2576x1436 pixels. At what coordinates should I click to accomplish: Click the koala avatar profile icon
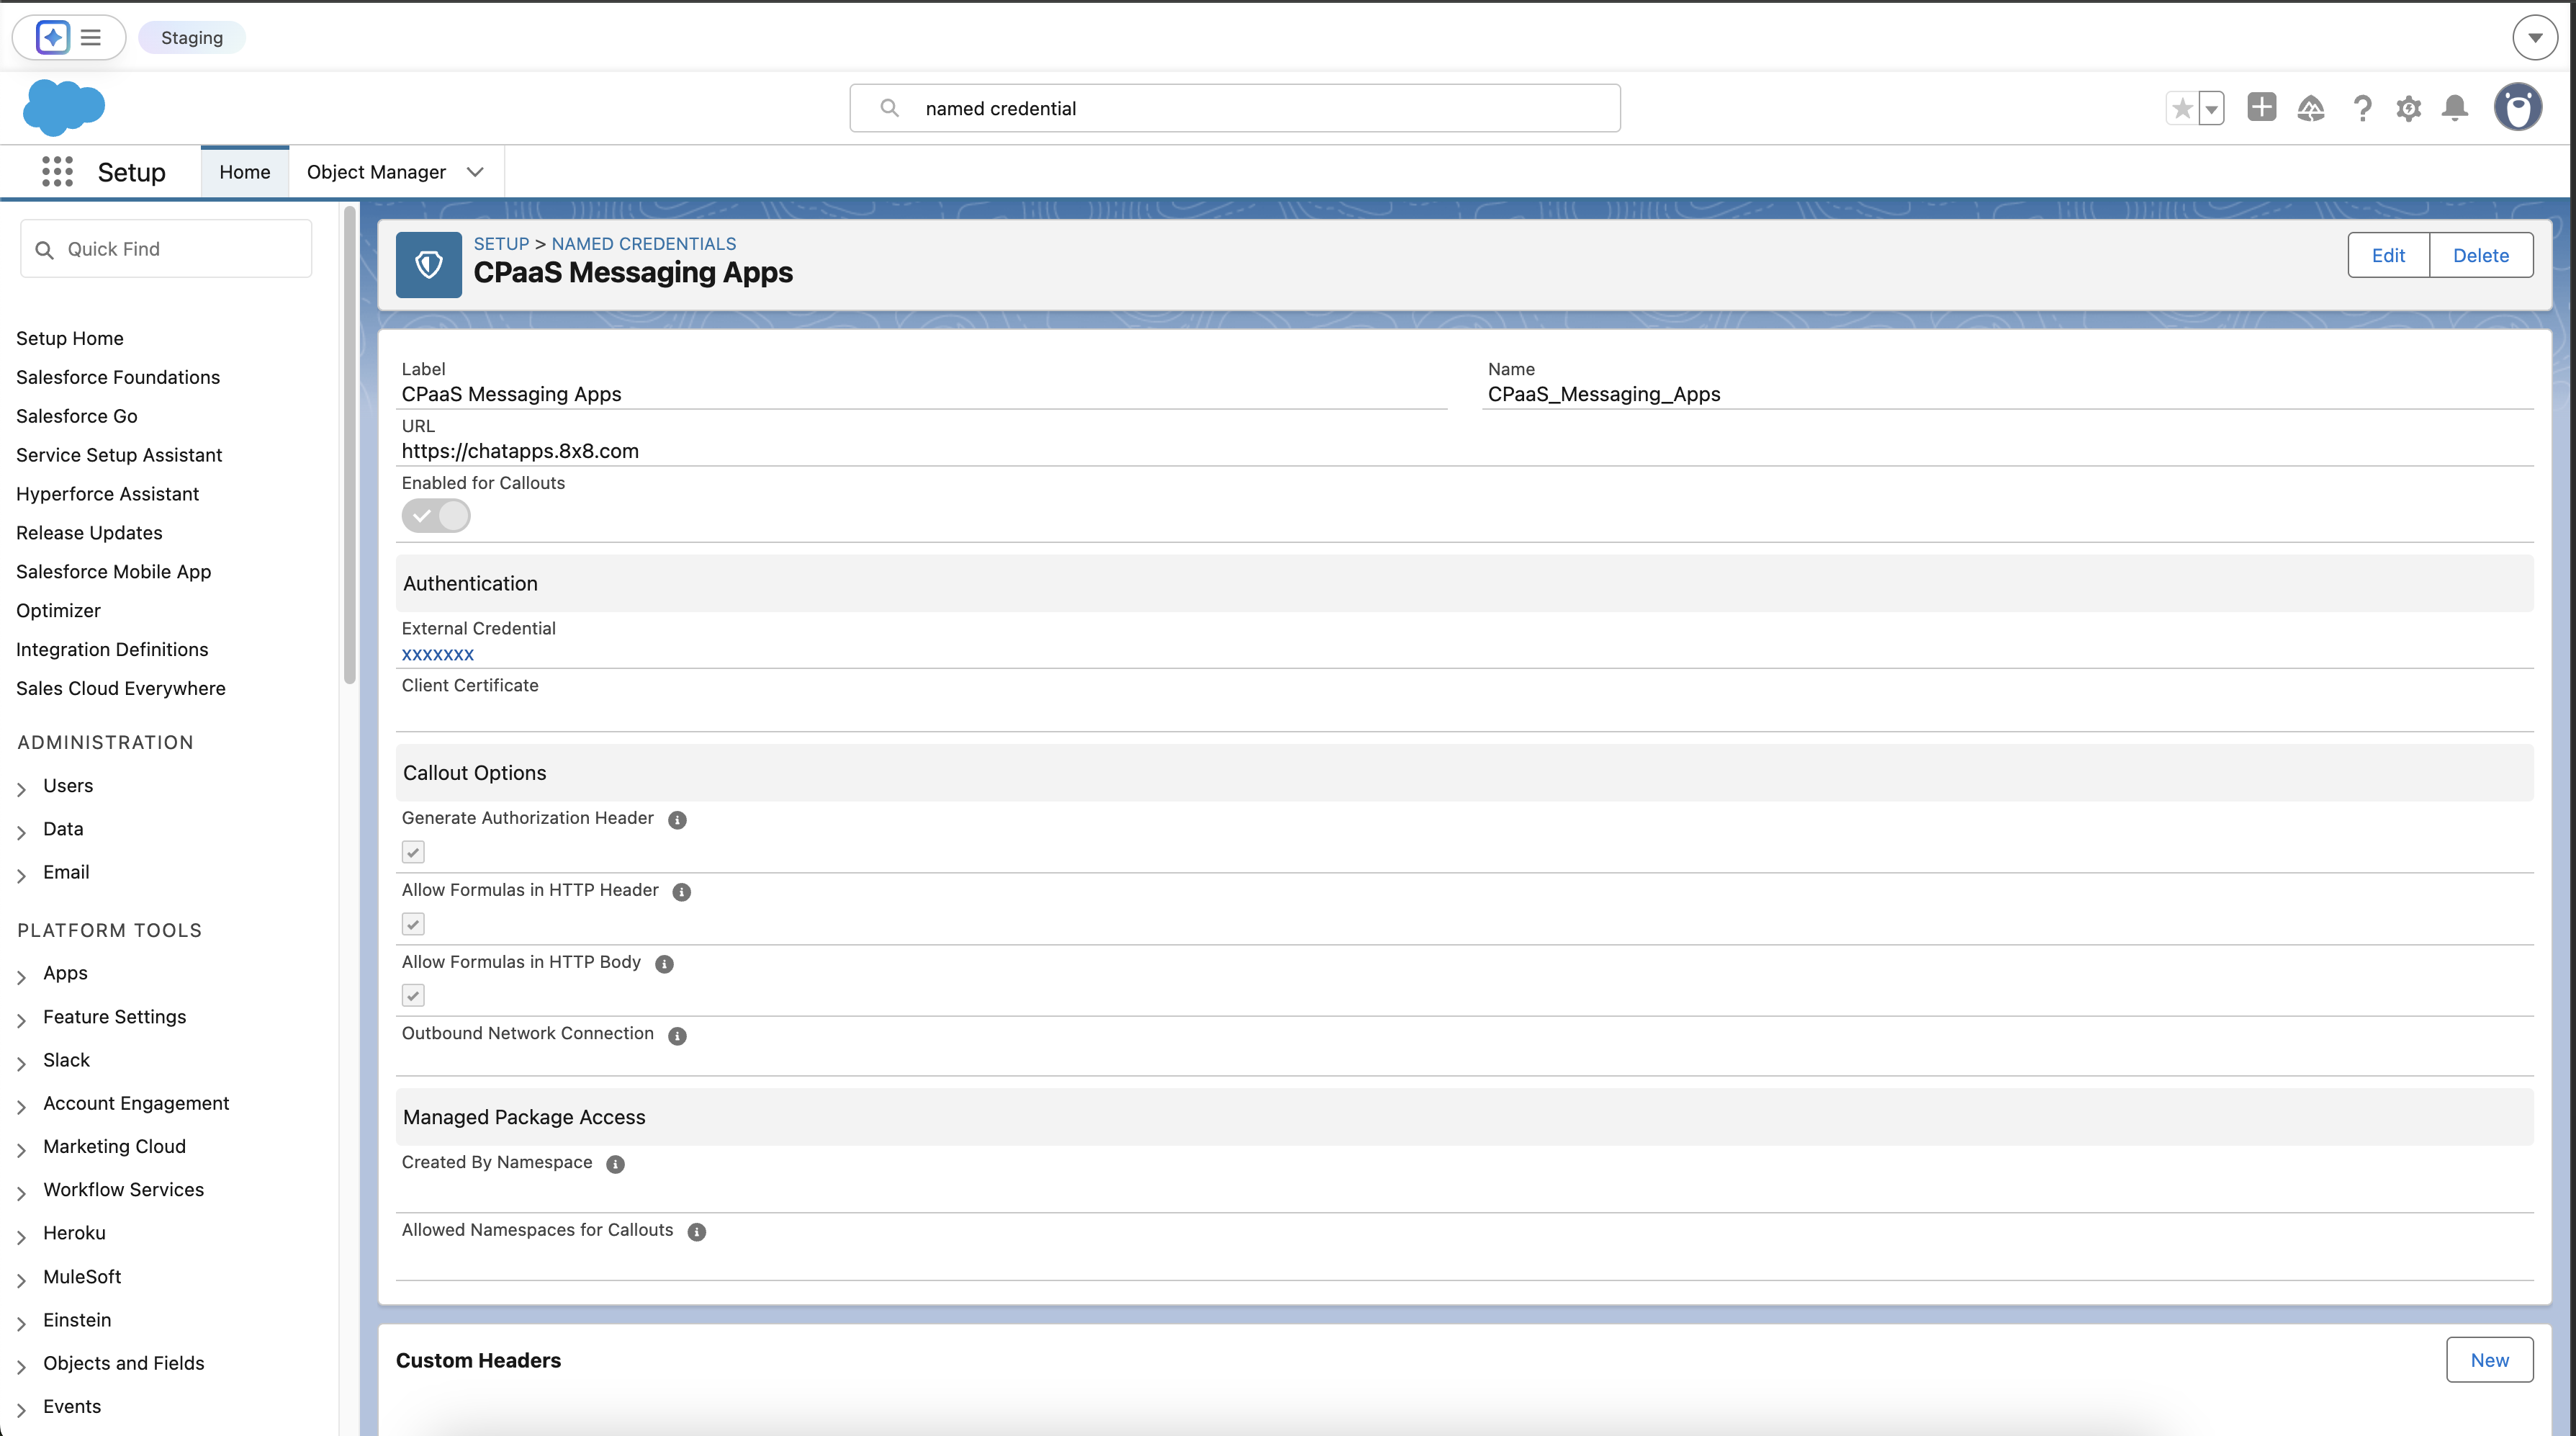[2519, 107]
